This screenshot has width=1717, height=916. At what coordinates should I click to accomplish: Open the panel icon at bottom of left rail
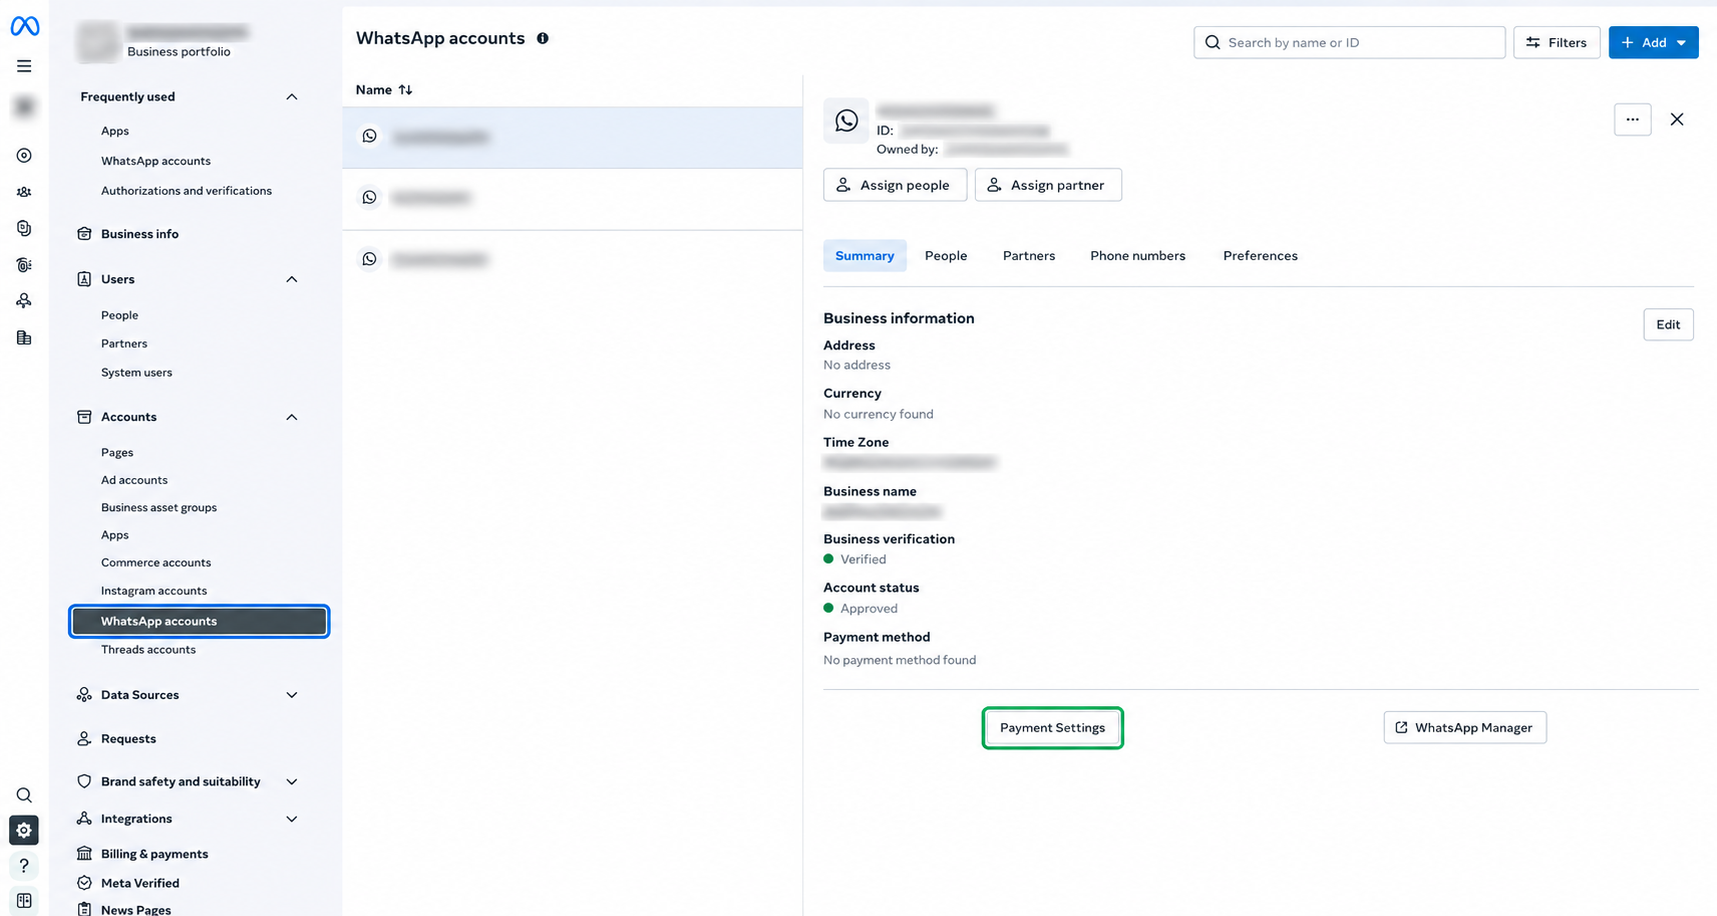click(24, 901)
